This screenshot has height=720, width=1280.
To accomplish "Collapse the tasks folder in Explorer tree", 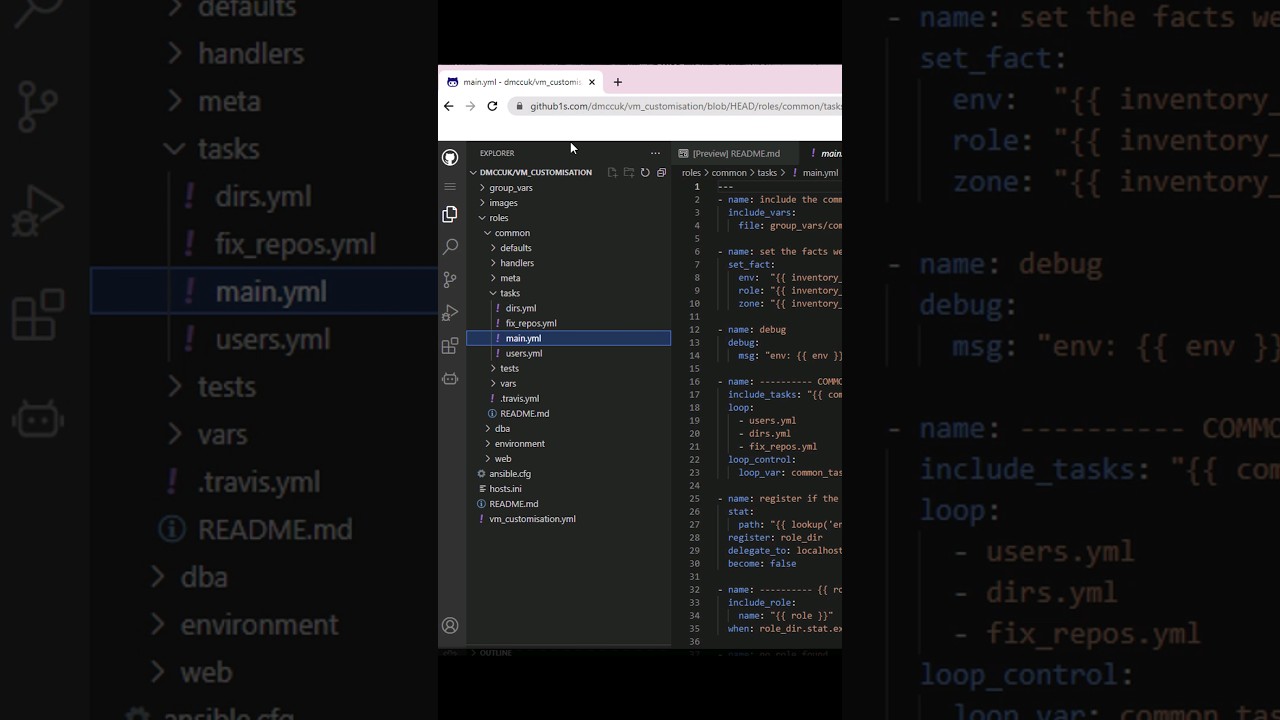I will point(510,293).
